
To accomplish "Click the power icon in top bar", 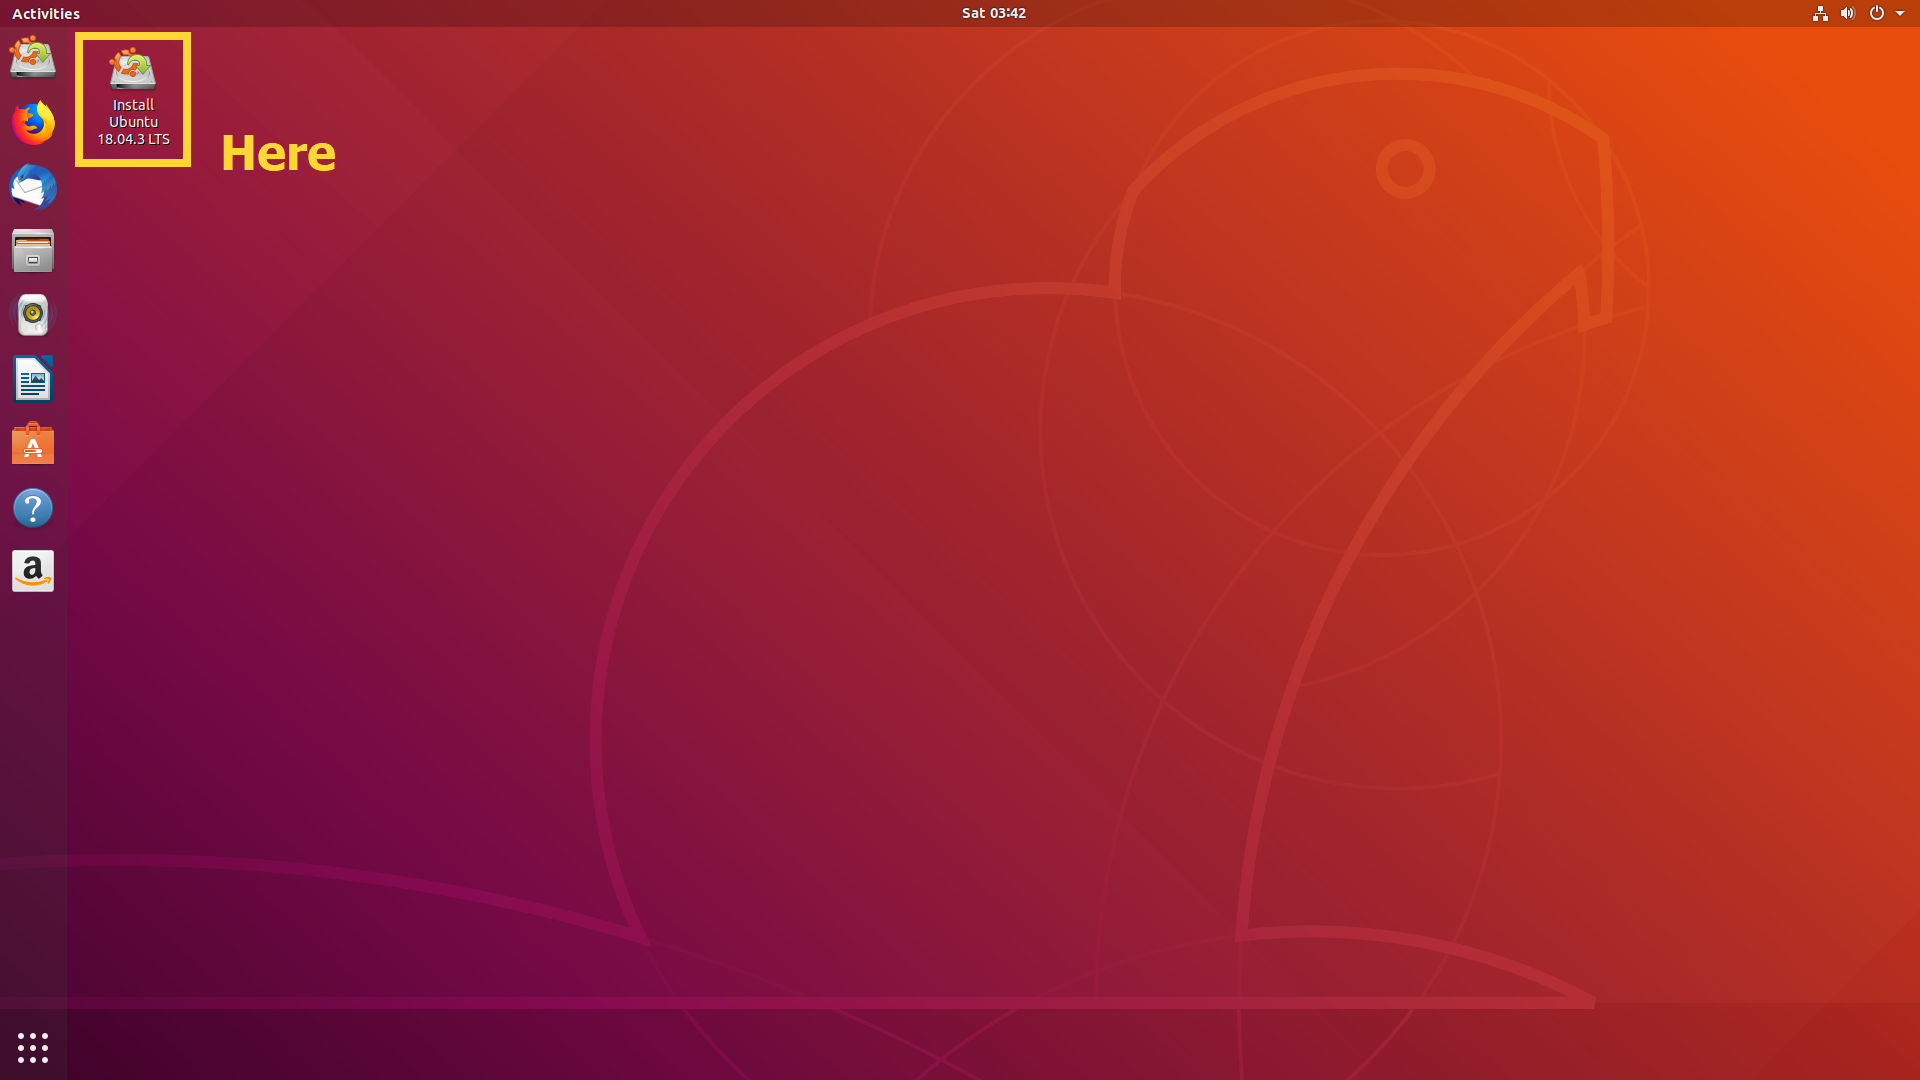I will point(1876,13).
